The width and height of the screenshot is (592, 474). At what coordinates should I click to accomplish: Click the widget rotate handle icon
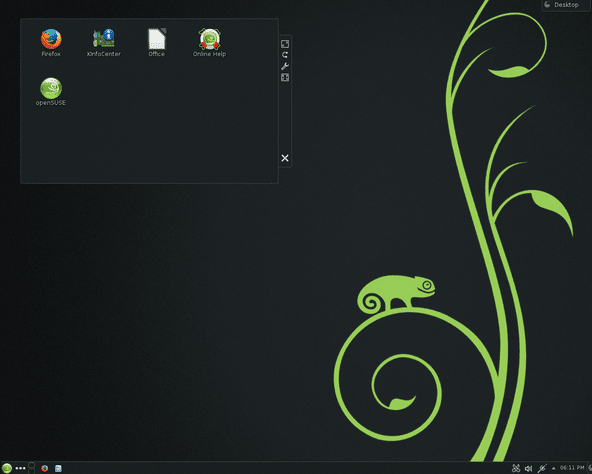(x=285, y=55)
